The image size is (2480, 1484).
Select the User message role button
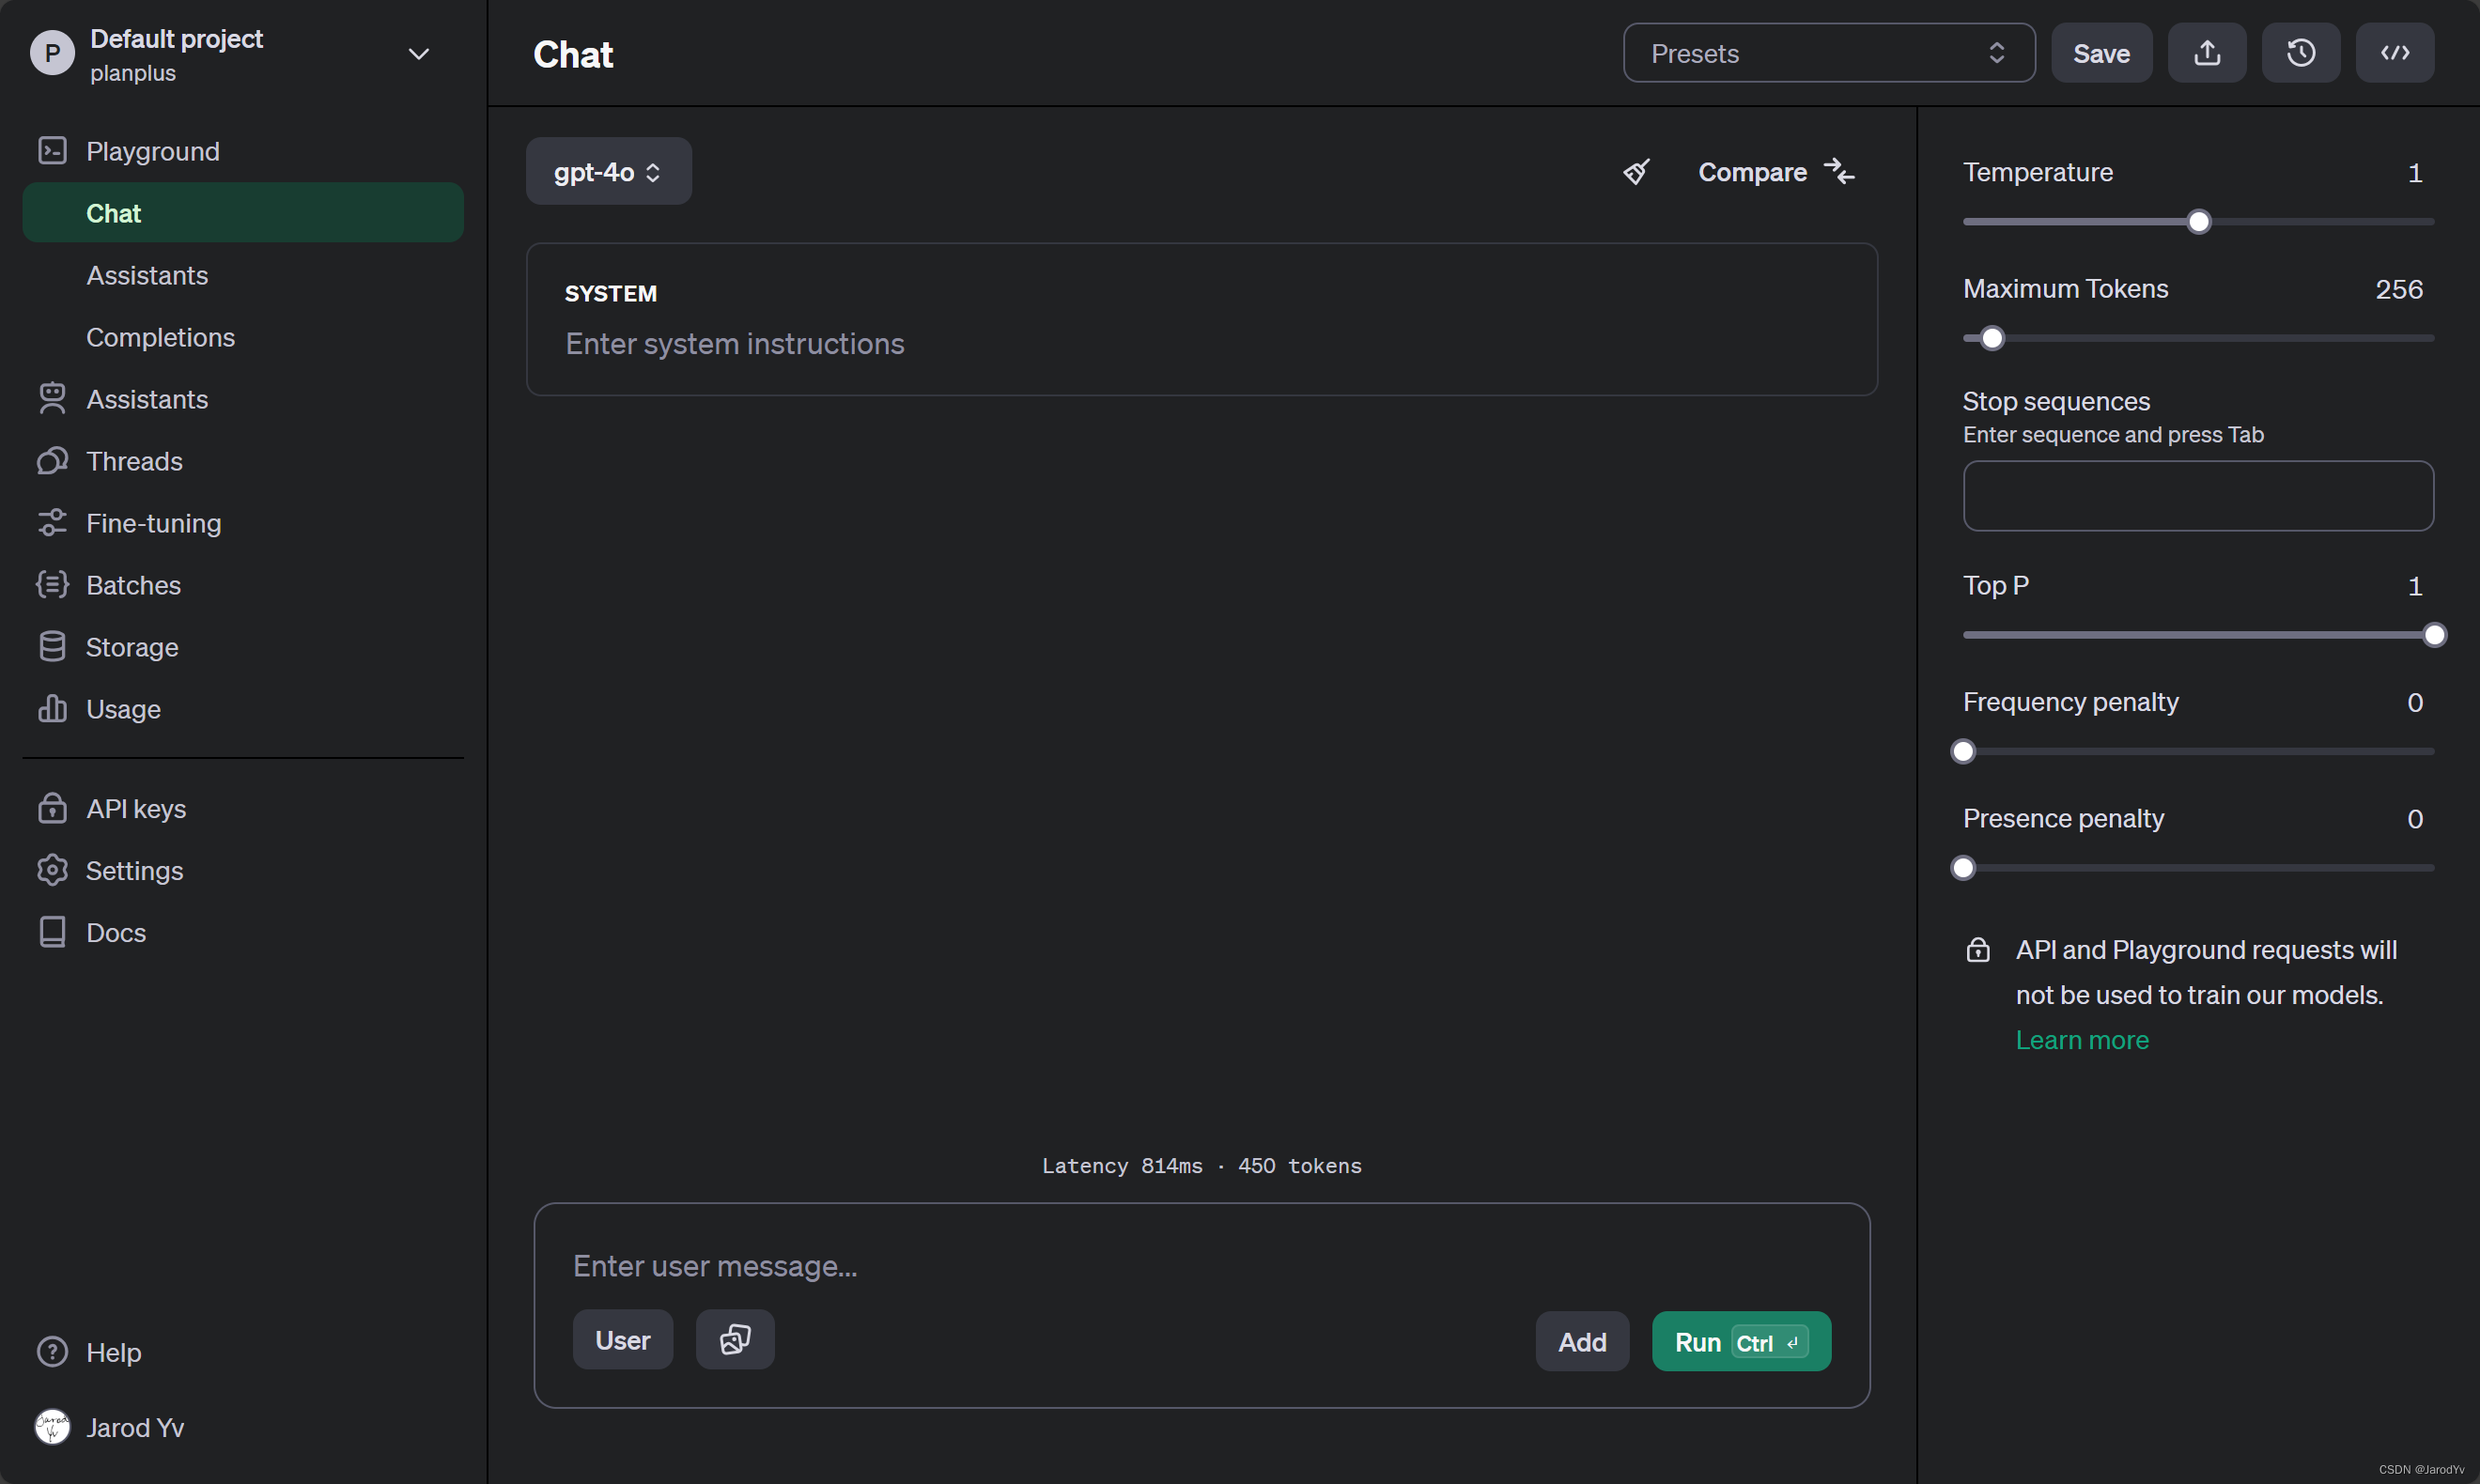(x=622, y=1339)
